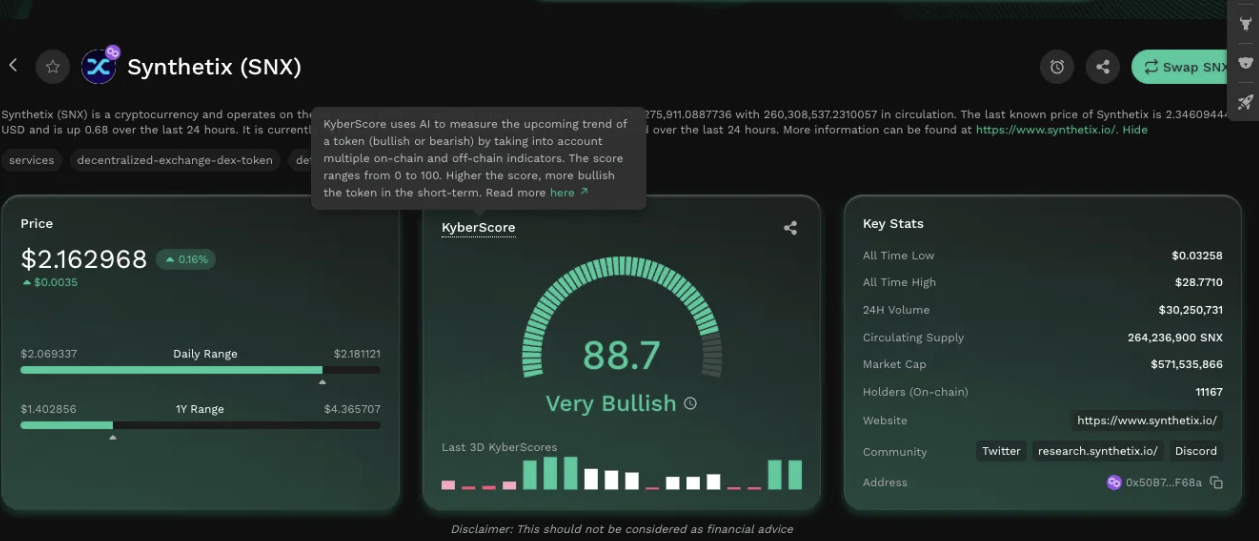Click the share icon beside Swap SNX
Screen dimensions: 1259x541
tap(1103, 67)
